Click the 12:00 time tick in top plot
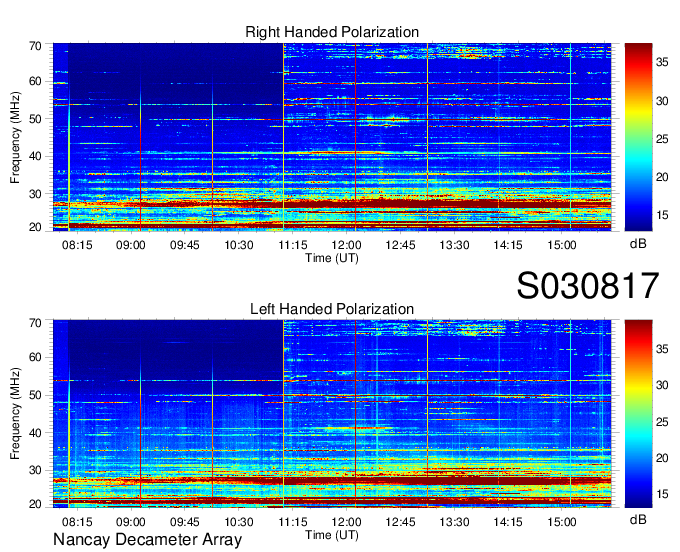This screenshot has width=680, height=552. [347, 245]
